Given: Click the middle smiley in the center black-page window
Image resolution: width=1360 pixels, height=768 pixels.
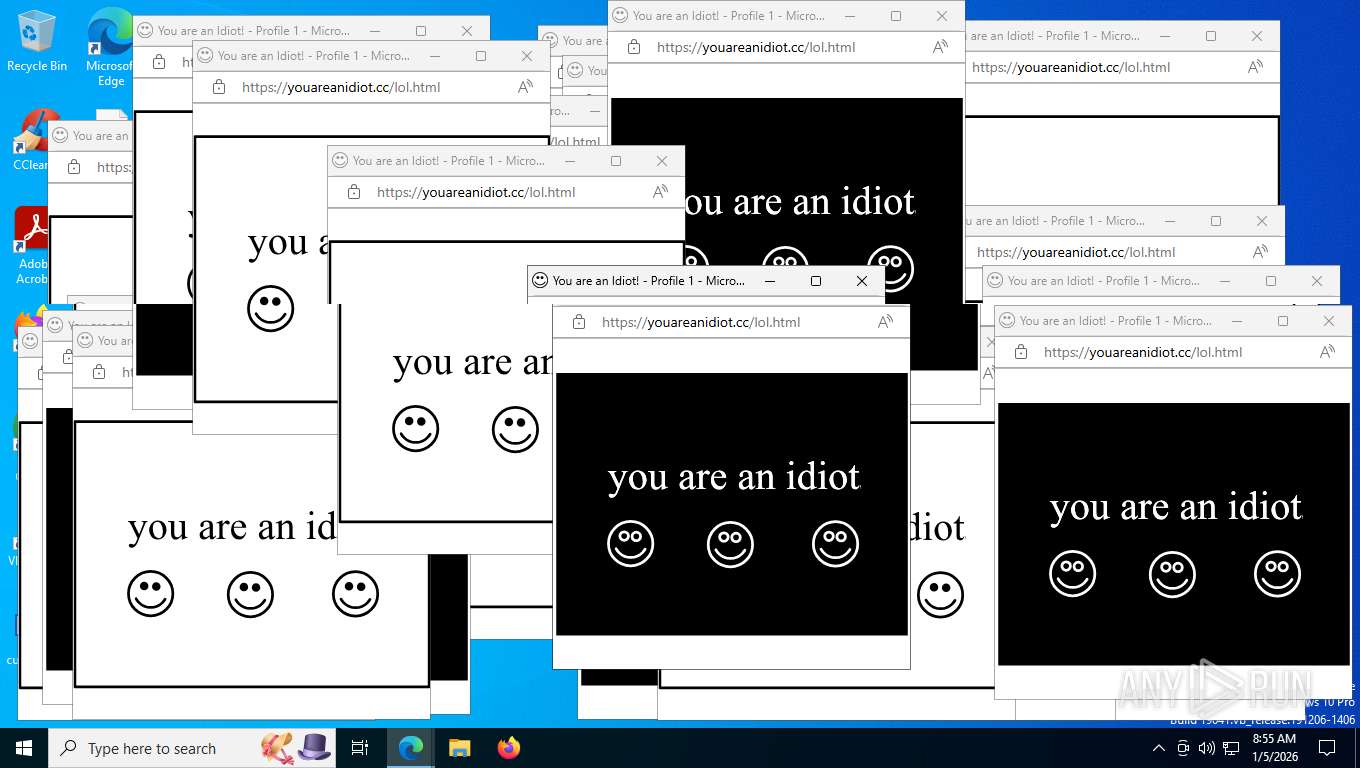Looking at the screenshot, I should [730, 545].
